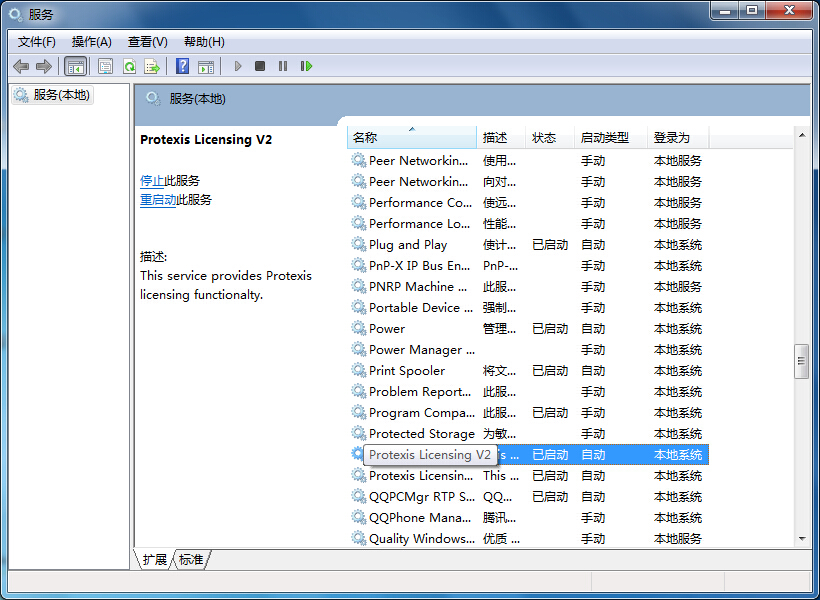Click 腾讯... description in QQPhone row
The width and height of the screenshot is (820, 600).
499,517
